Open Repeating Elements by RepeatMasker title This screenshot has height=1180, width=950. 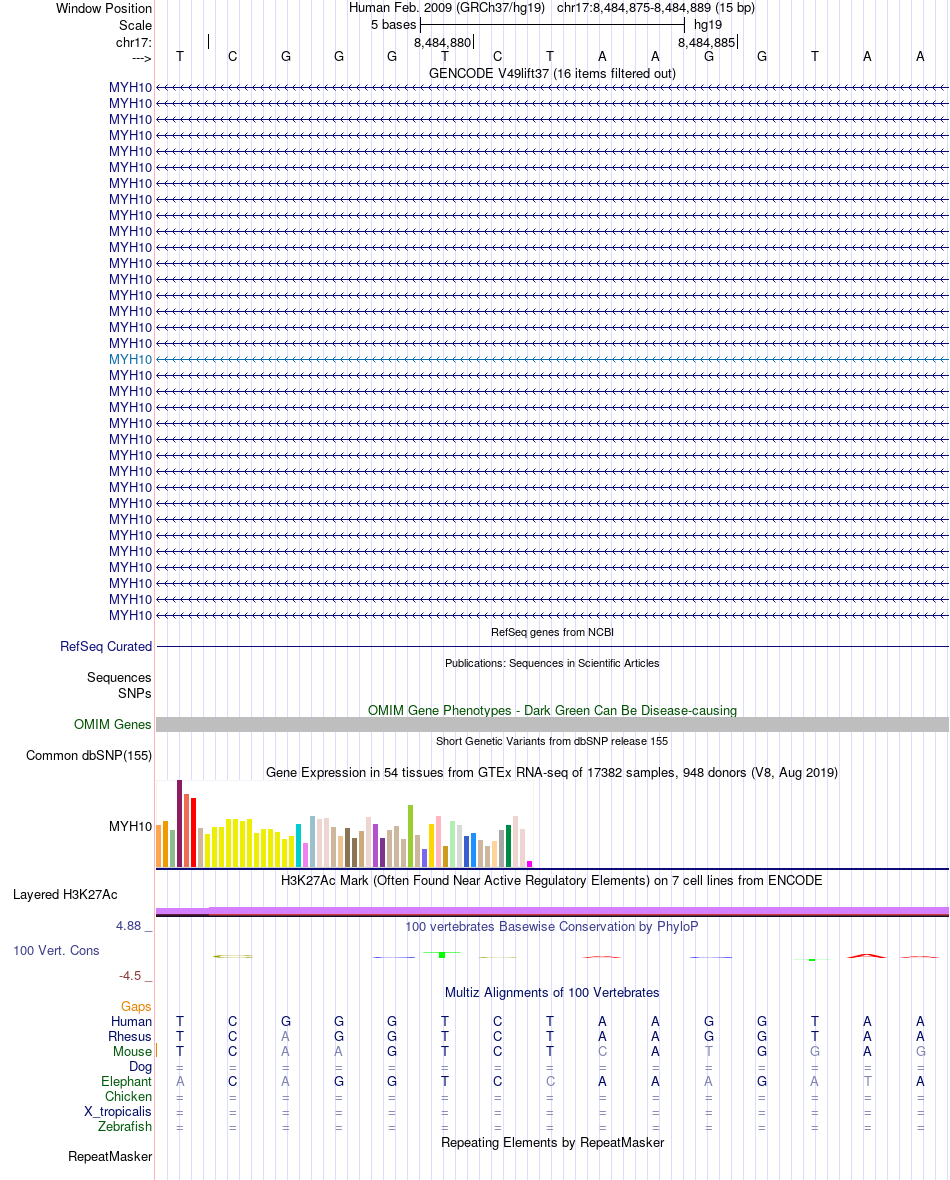(x=552, y=1142)
